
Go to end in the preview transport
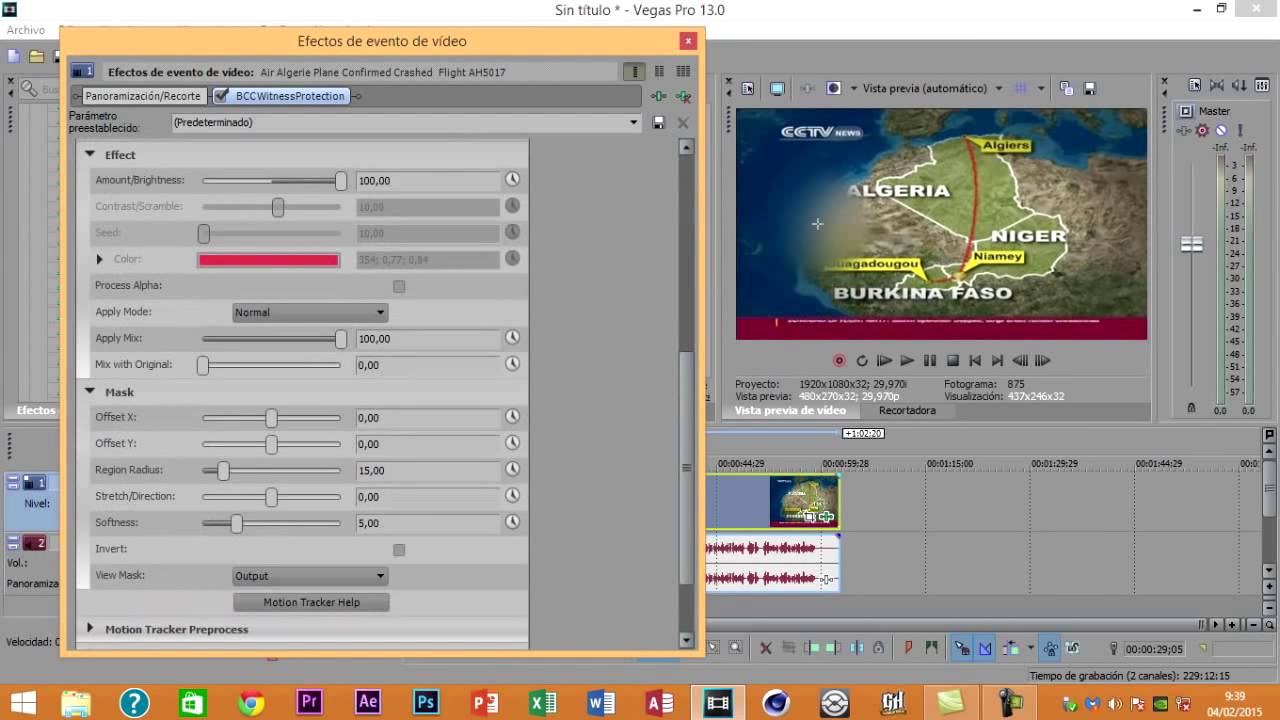coord(997,361)
